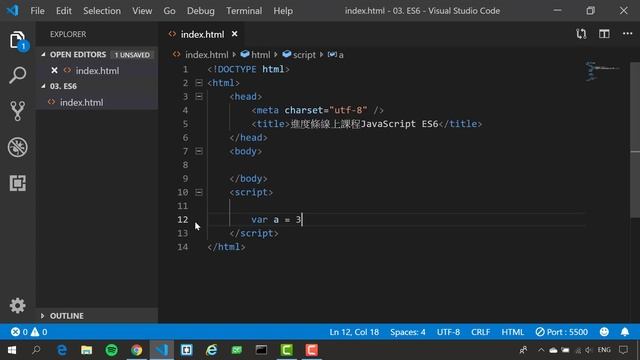Viewport: 640px width, 360px height.
Task: Click Port : 5500 Live Server status
Action: [562, 332]
